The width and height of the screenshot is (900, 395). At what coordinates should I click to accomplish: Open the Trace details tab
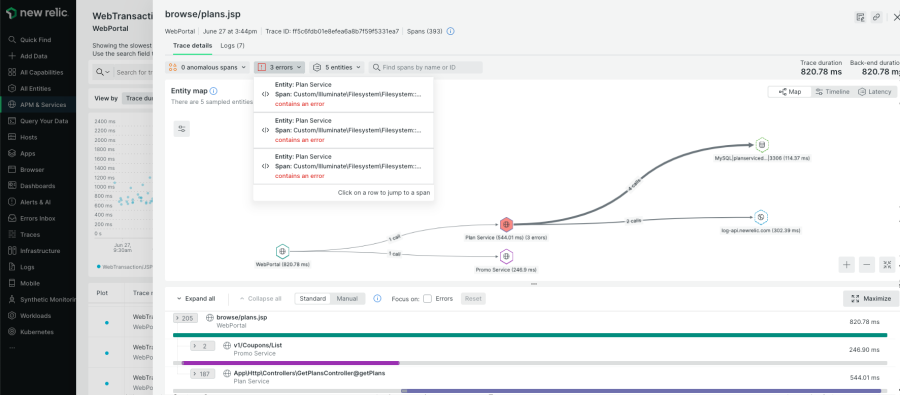[x=192, y=46]
